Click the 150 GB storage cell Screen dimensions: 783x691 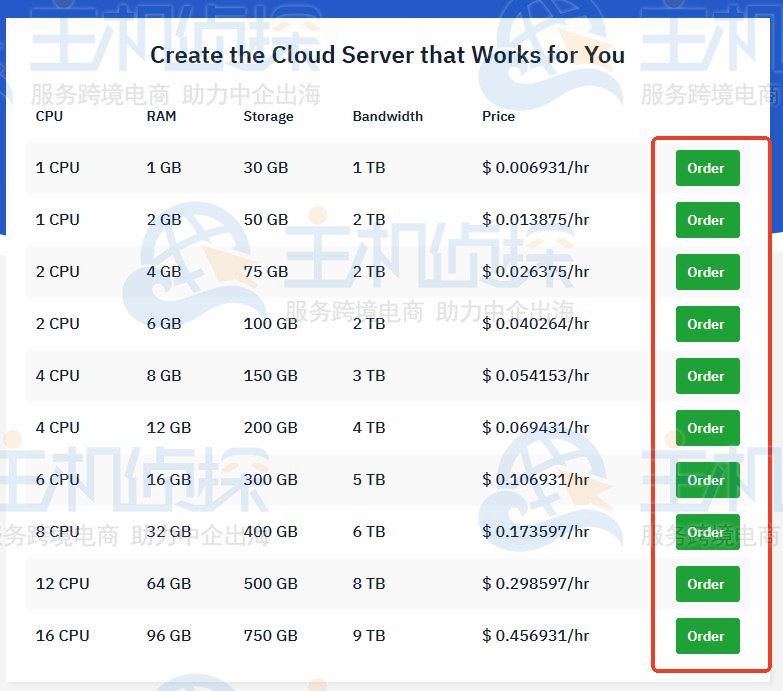pyautogui.click(x=271, y=375)
